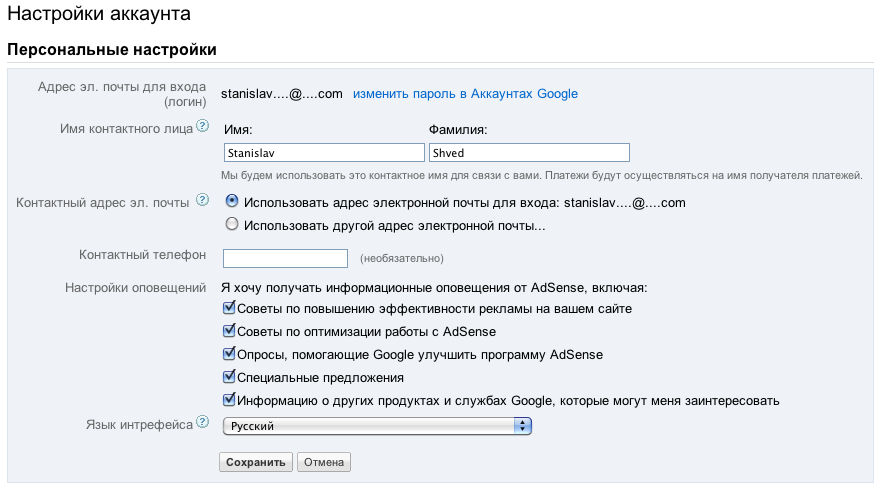Image resolution: width=887 pixels, height=491 pixels.
Task: Click the login email address text
Action: point(282,94)
